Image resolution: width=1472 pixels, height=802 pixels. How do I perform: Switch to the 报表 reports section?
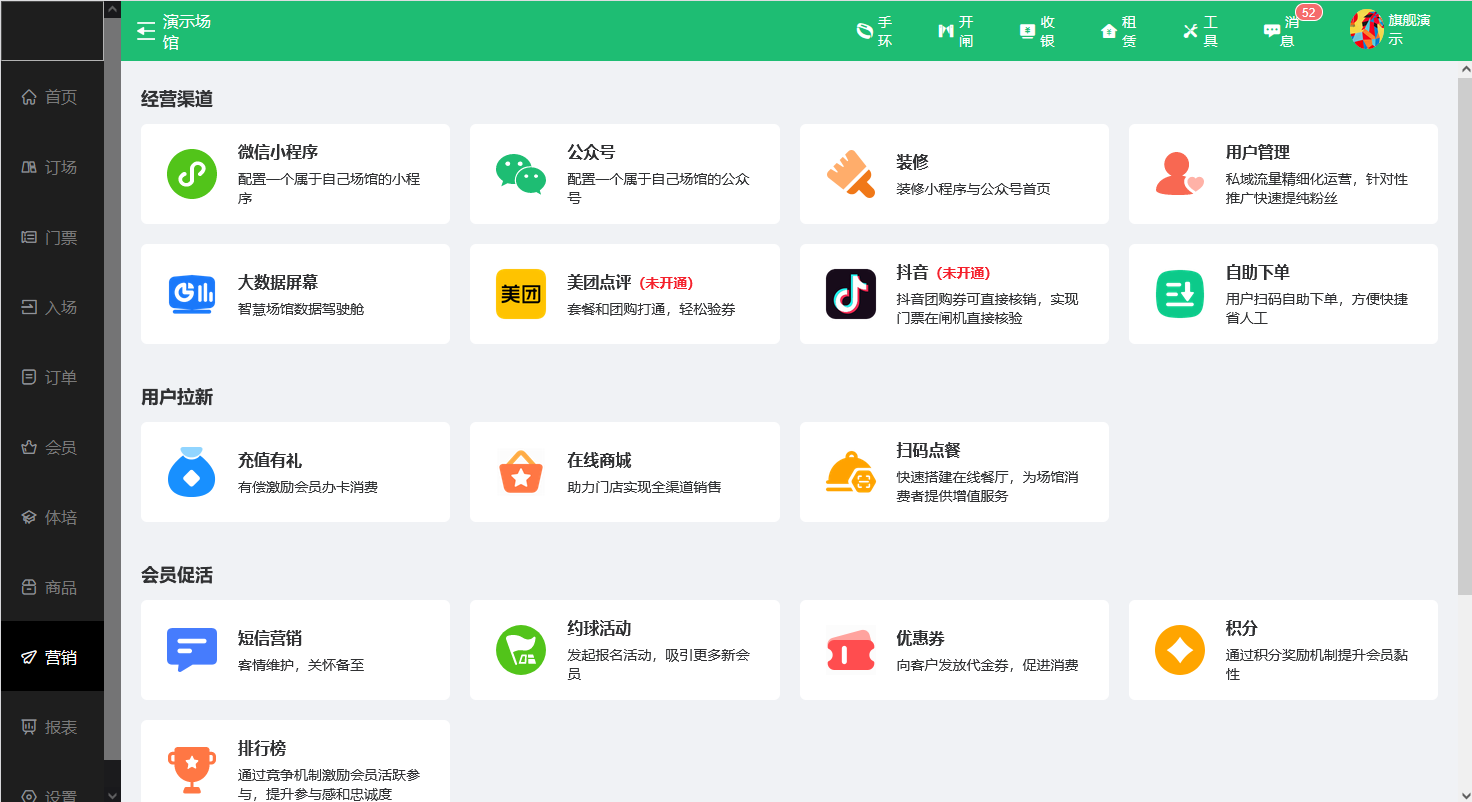pos(52,726)
